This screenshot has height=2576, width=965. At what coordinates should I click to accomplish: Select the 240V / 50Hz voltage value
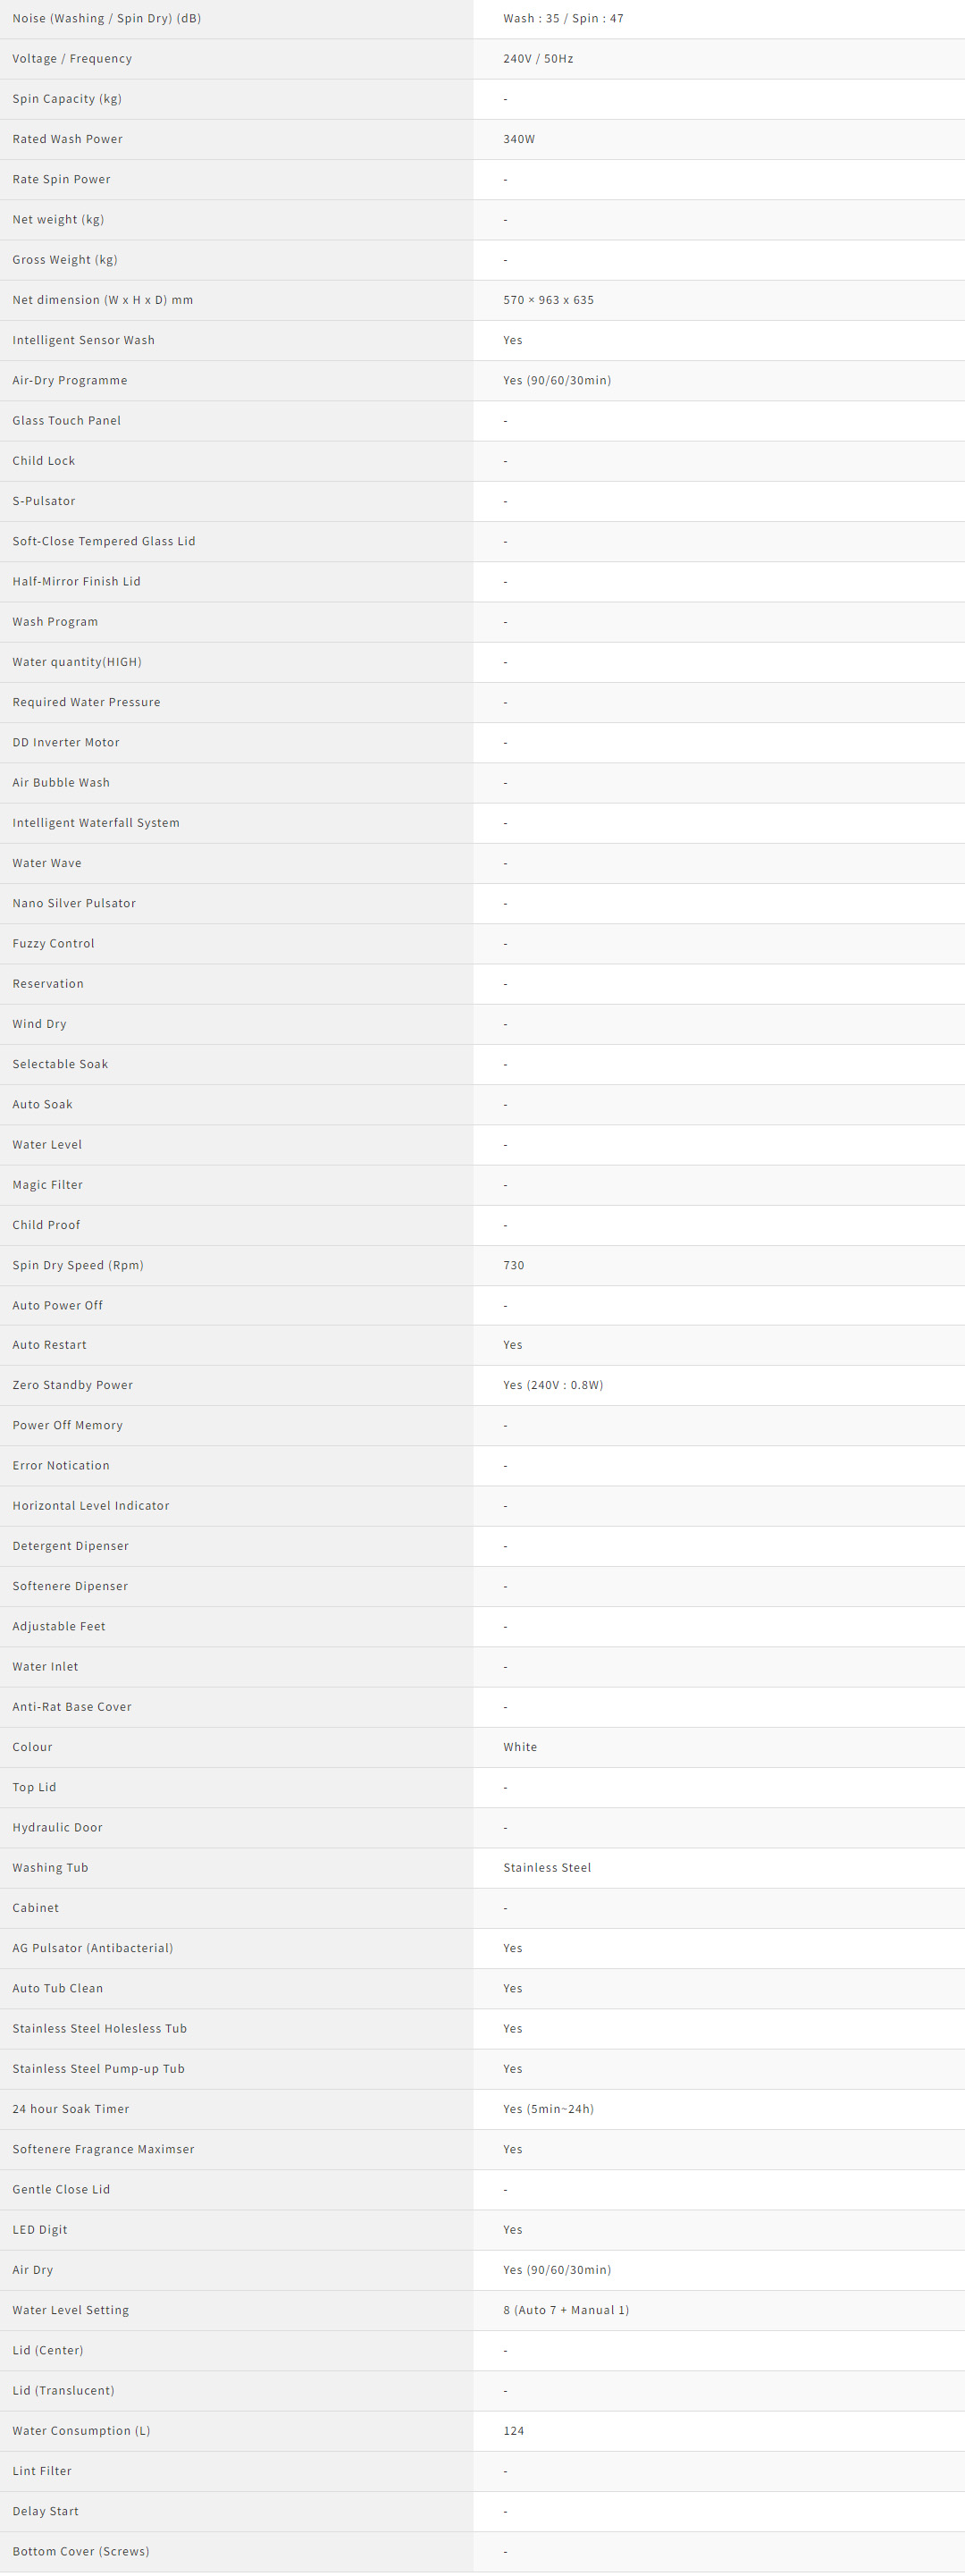[538, 59]
